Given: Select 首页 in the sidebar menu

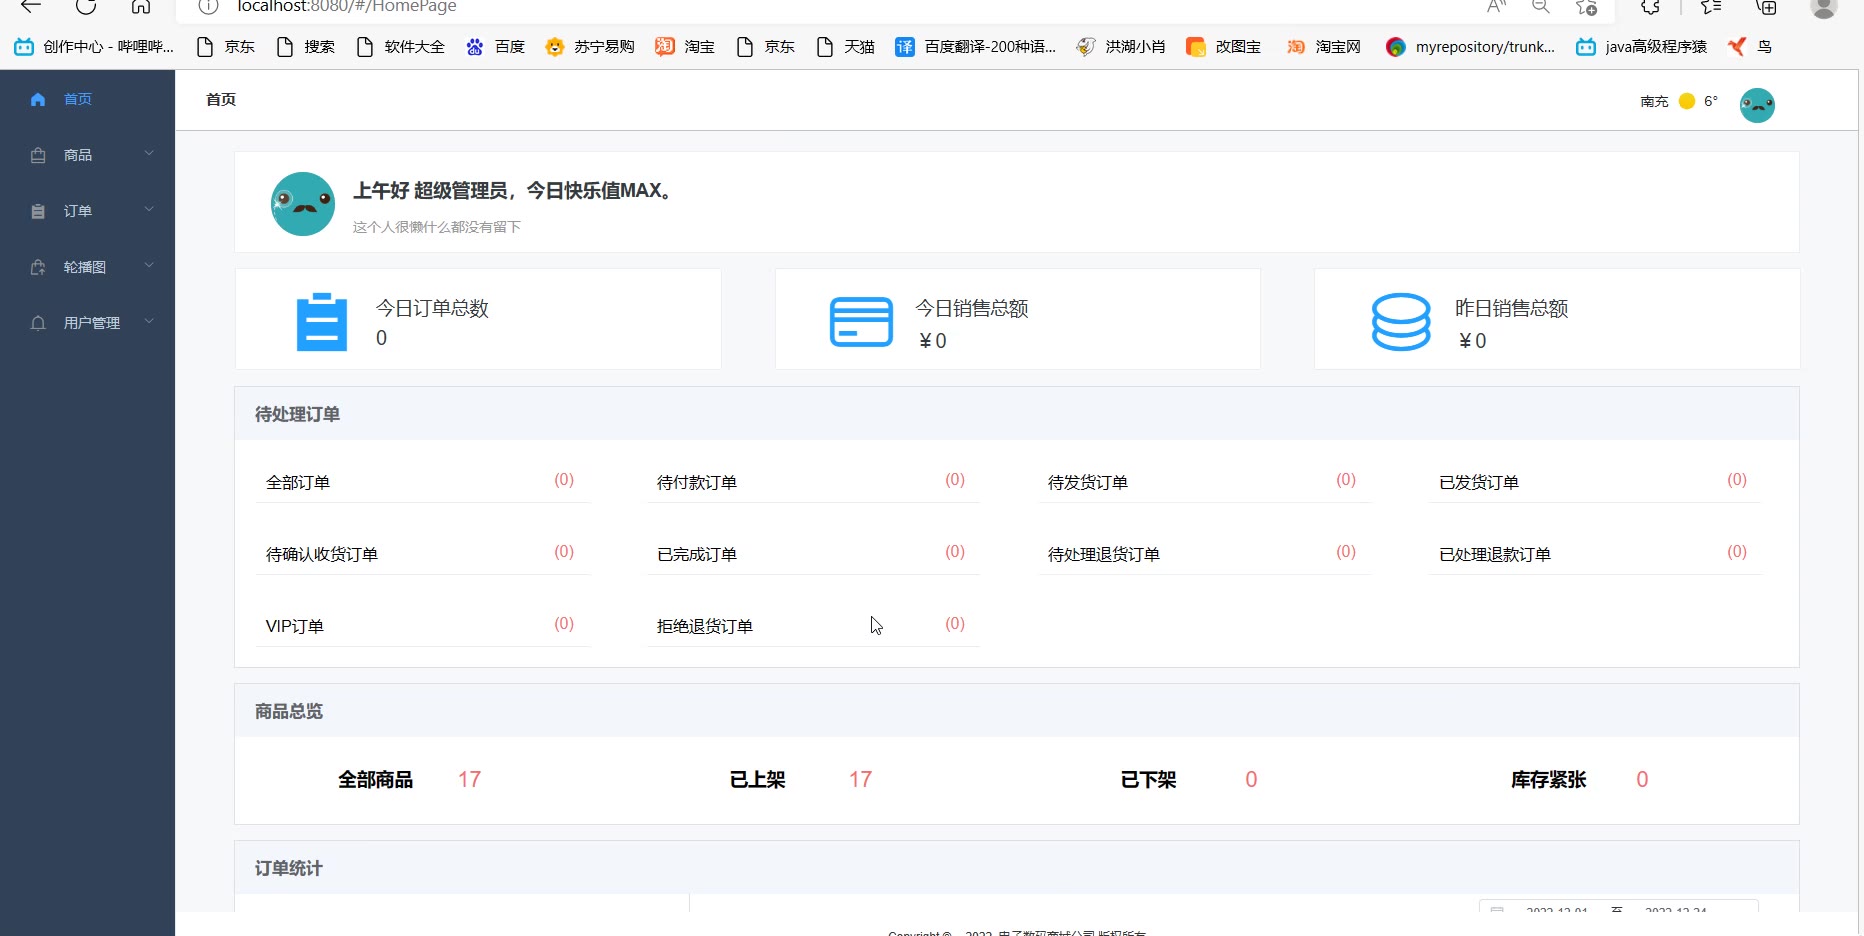Looking at the screenshot, I should click(x=78, y=99).
